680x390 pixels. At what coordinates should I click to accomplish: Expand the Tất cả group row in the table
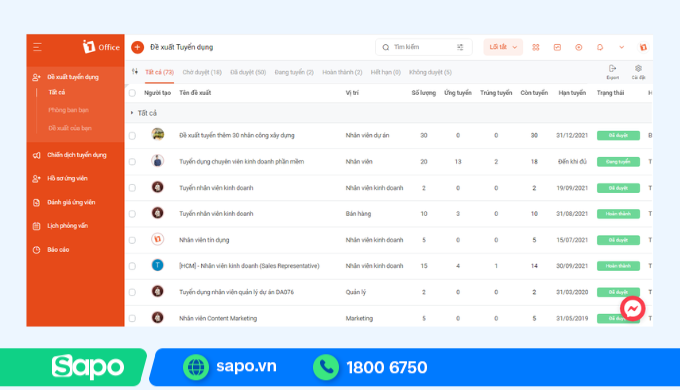tap(132, 113)
